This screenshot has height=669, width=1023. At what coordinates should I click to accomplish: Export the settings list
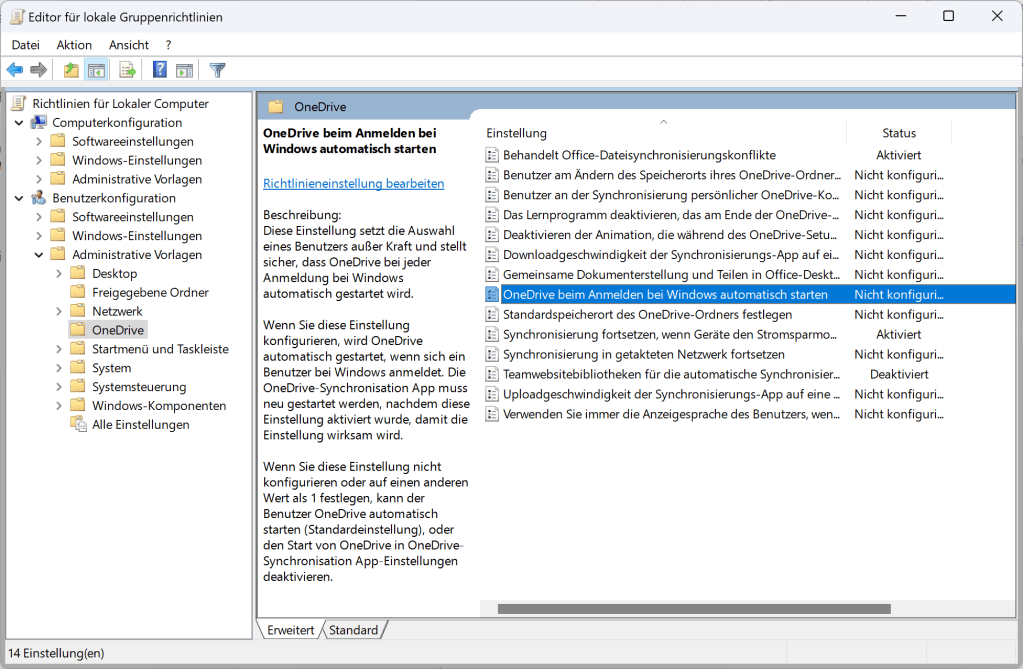(x=125, y=69)
